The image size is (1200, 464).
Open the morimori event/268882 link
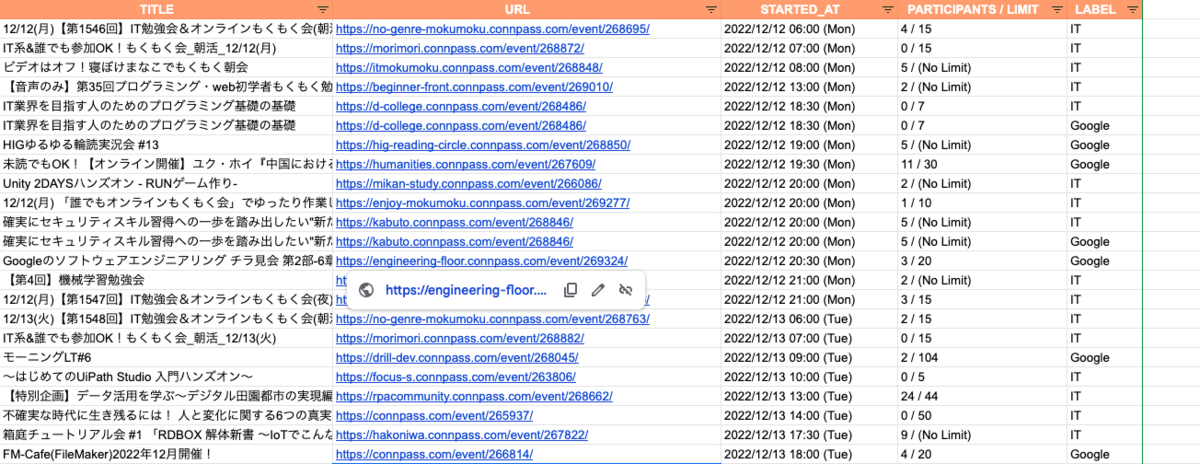point(461,338)
